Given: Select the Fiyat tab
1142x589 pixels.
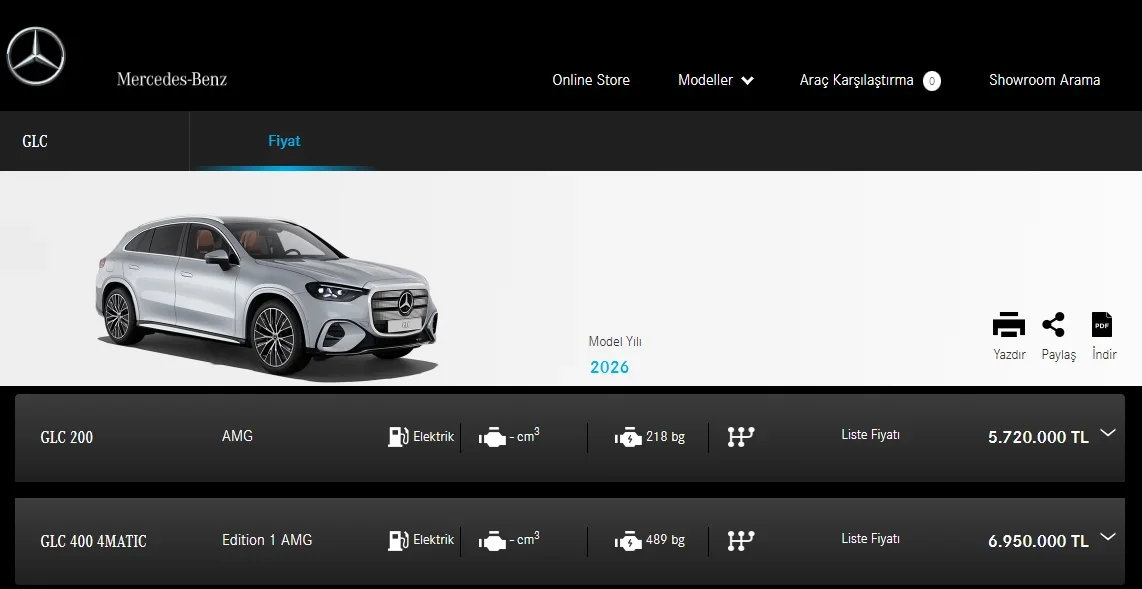Looking at the screenshot, I should coord(284,141).
